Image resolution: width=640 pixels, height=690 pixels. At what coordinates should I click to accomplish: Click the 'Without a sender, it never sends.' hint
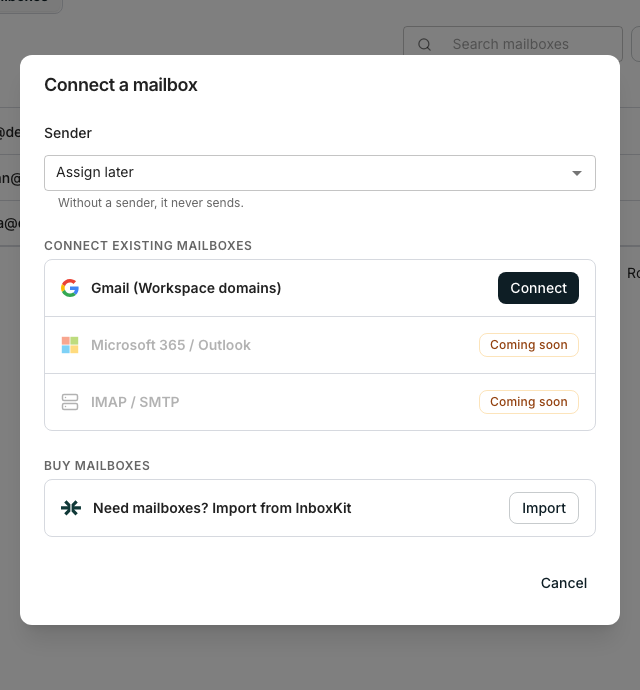point(151,203)
